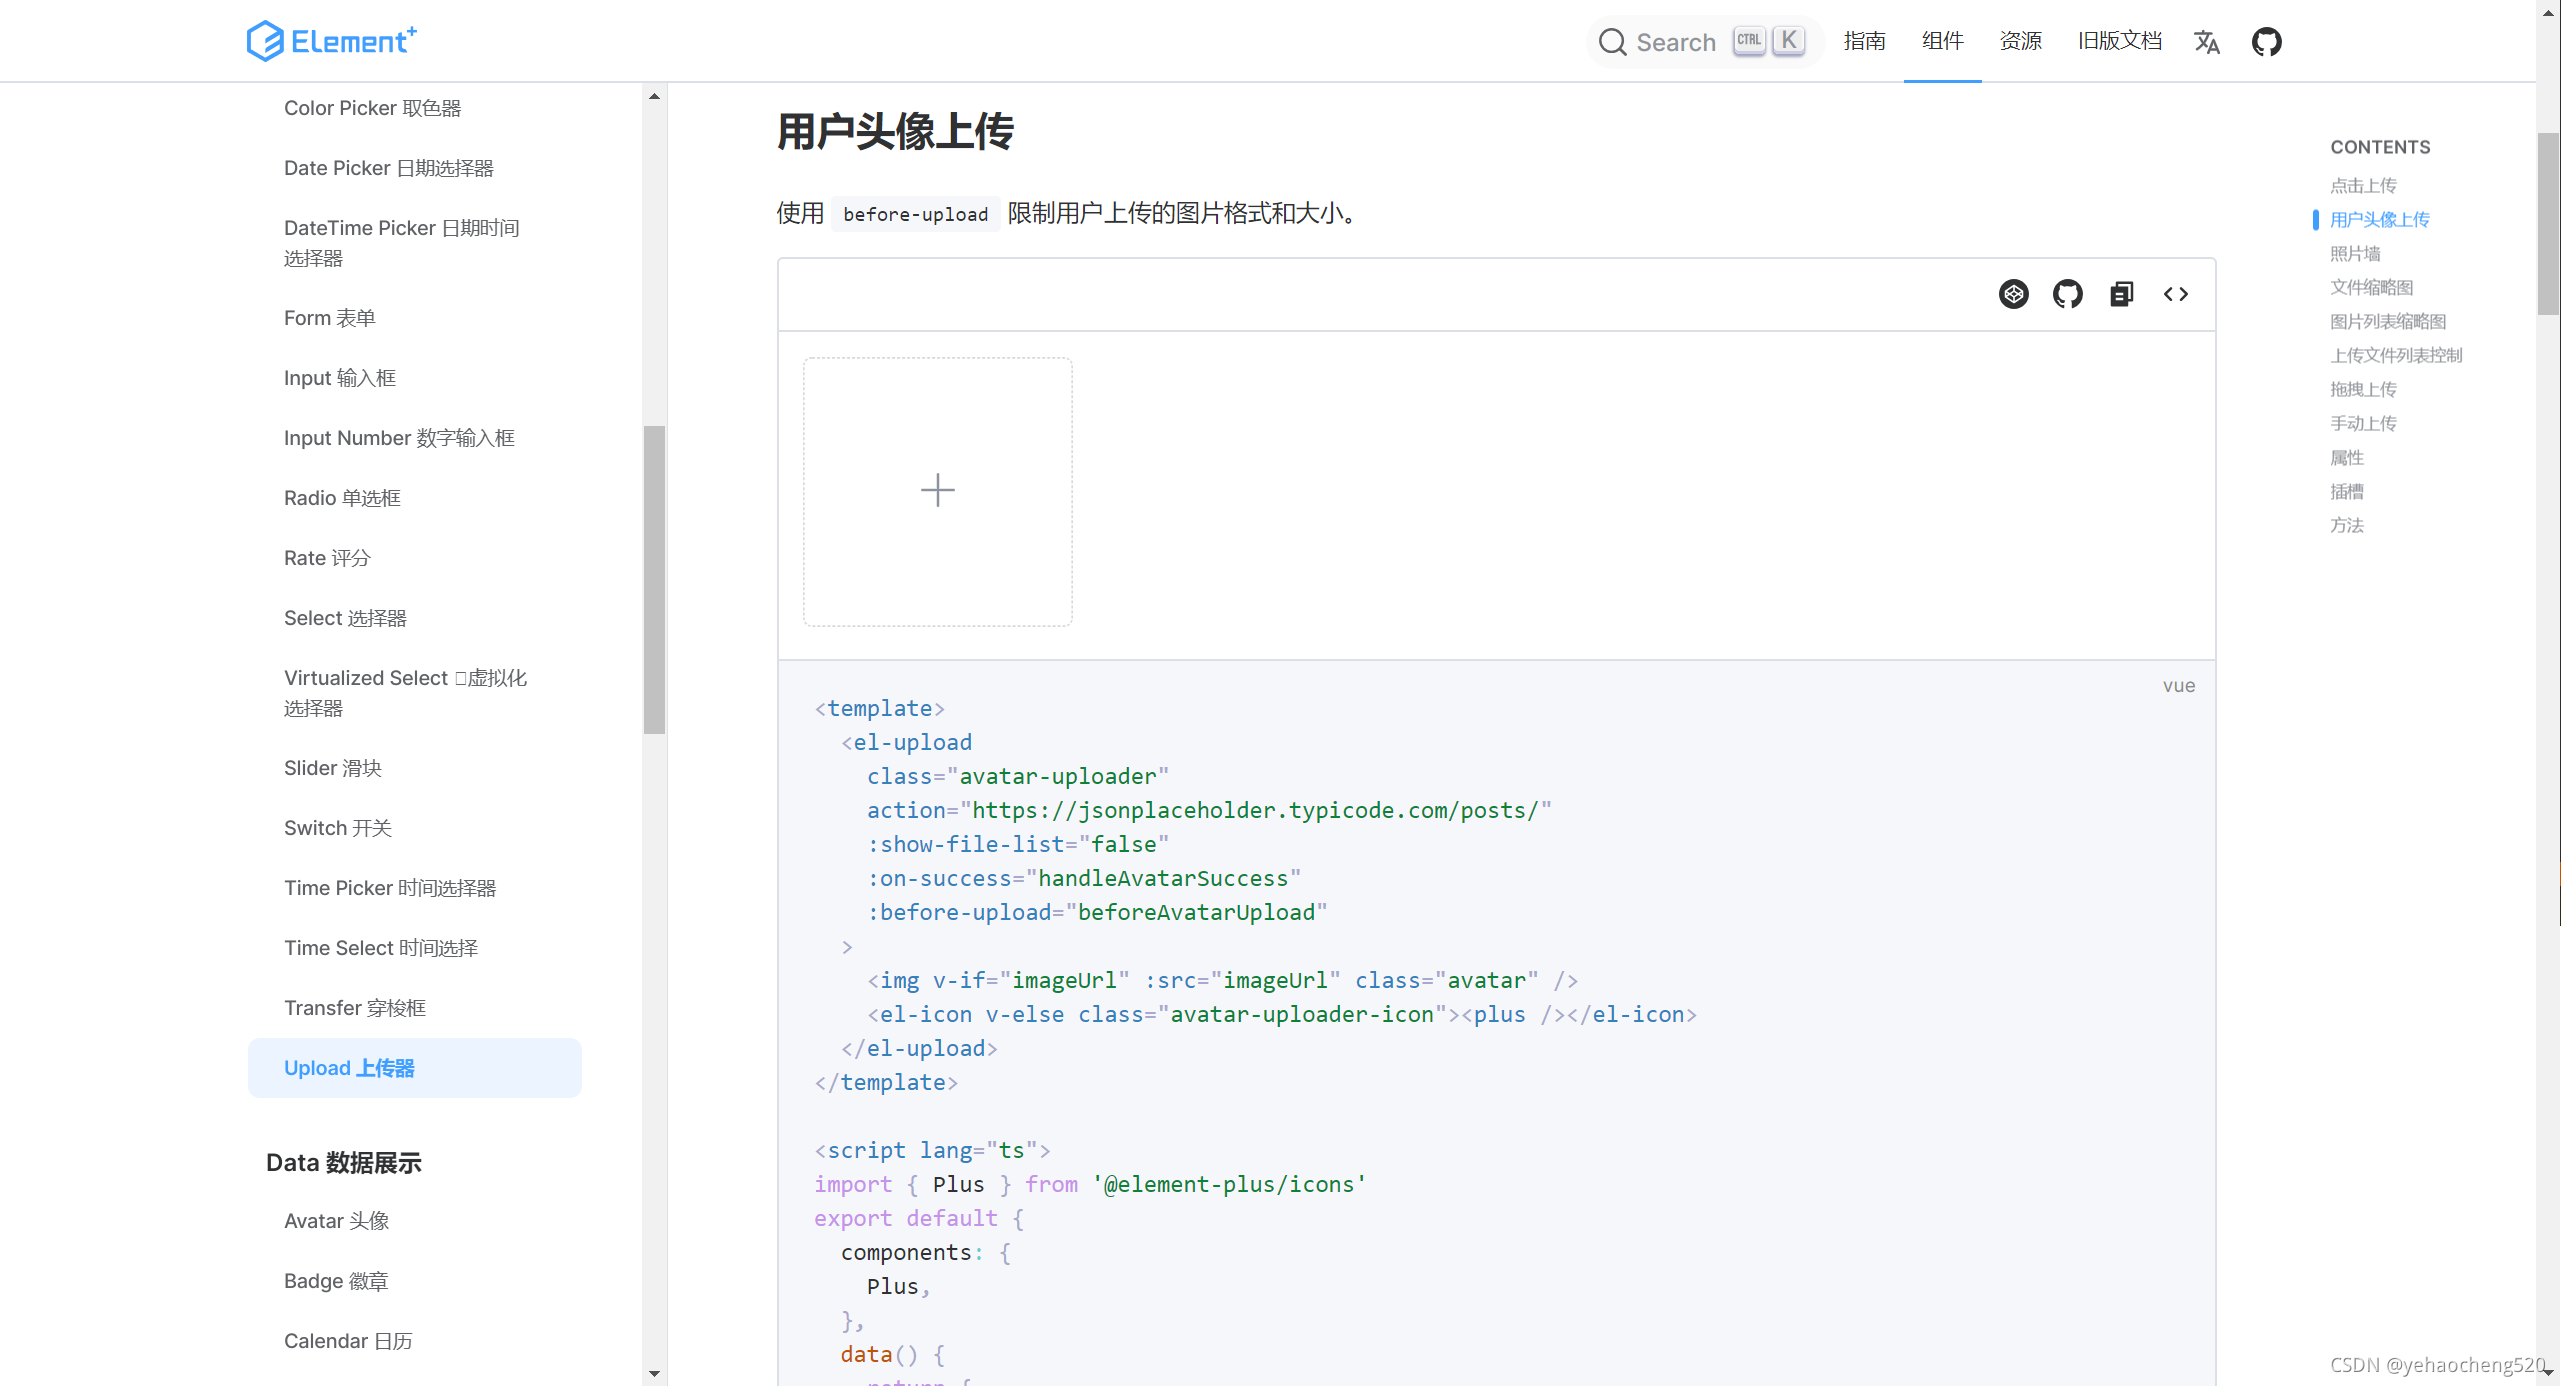
Task: Click the plus upload icon in demo
Action: click(937, 490)
